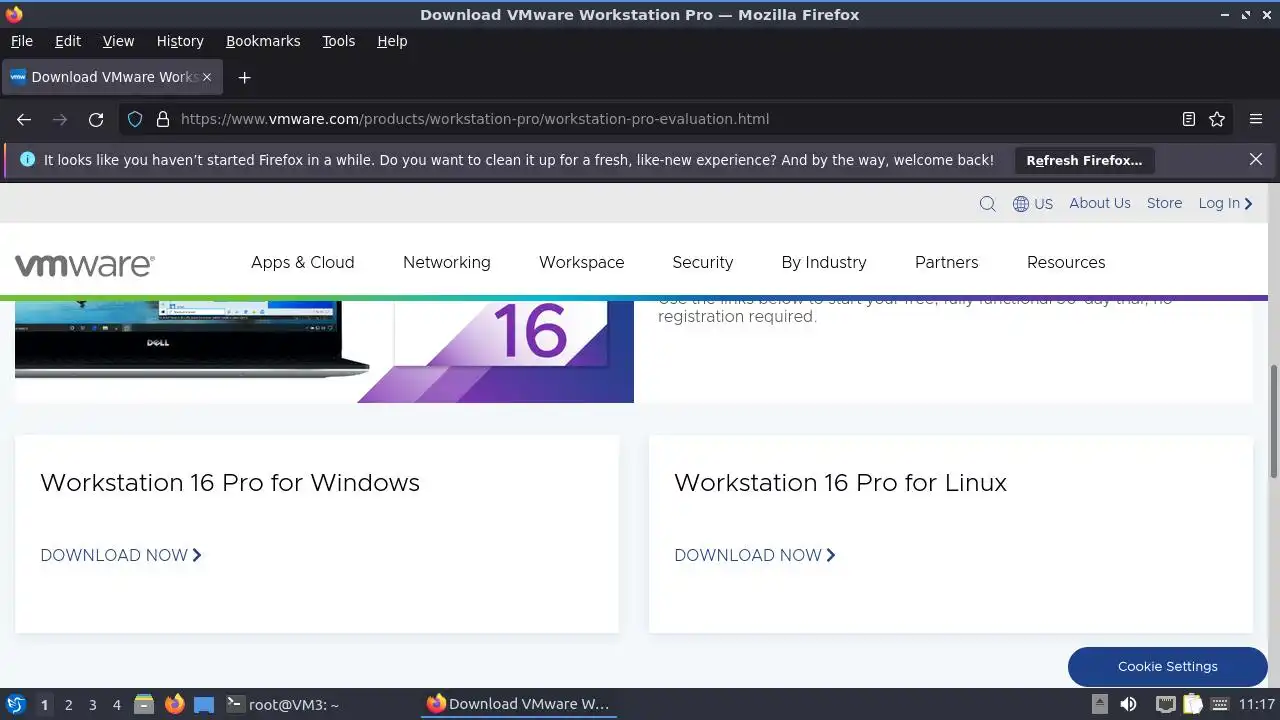
Task: Switch to workspace 3 in taskbar
Action: [92, 705]
